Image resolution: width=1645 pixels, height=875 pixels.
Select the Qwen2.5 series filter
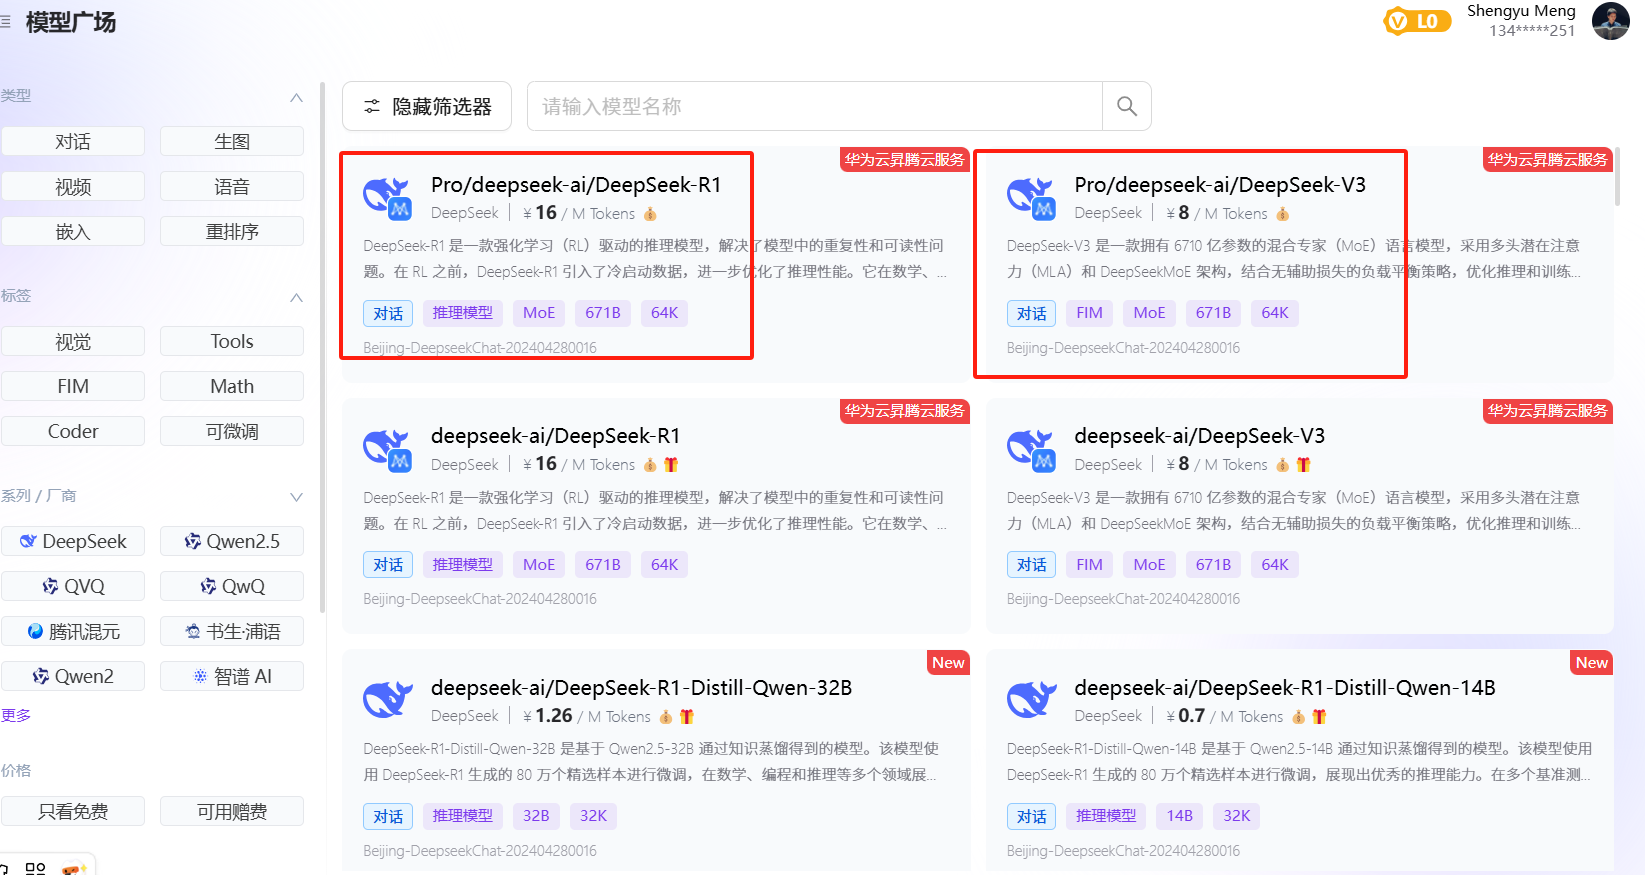click(x=232, y=542)
